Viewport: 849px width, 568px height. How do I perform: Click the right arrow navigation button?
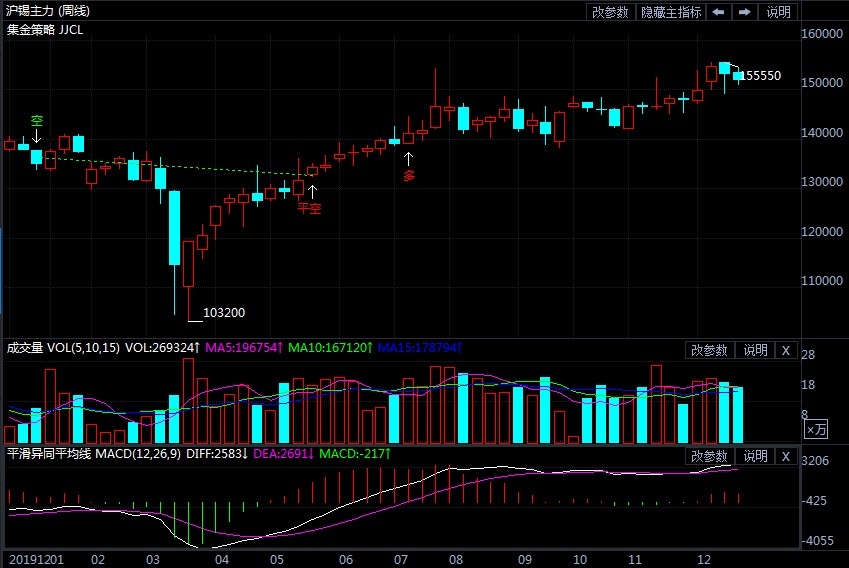tap(744, 12)
